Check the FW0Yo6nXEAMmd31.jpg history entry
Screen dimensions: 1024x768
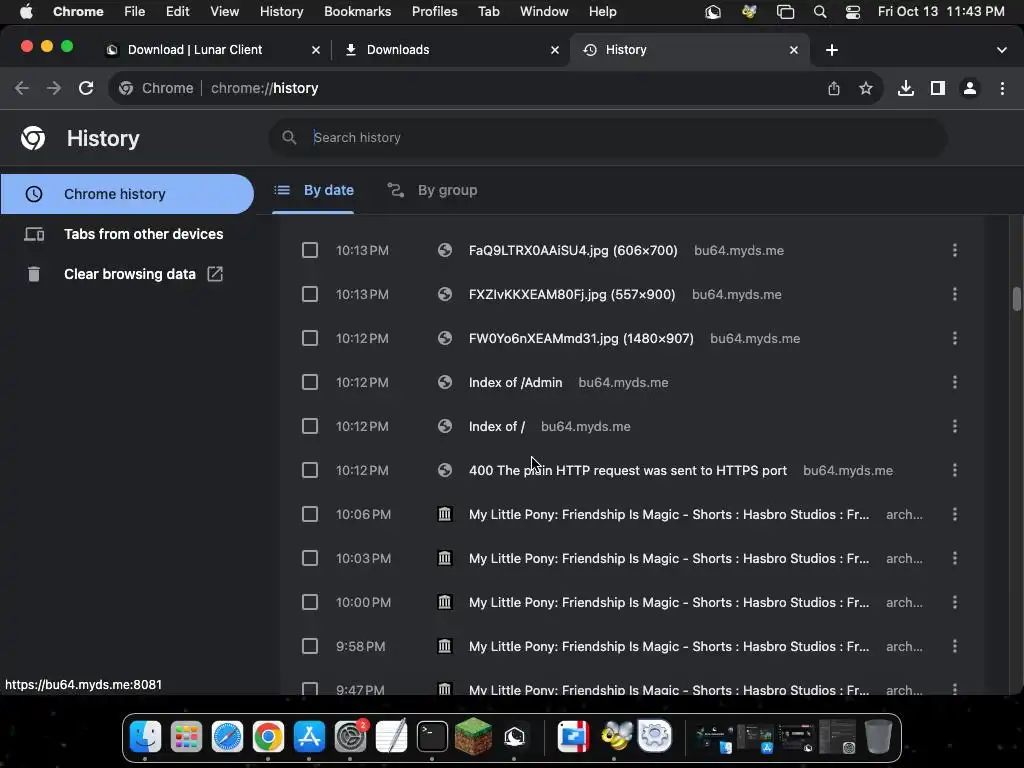(x=310, y=338)
